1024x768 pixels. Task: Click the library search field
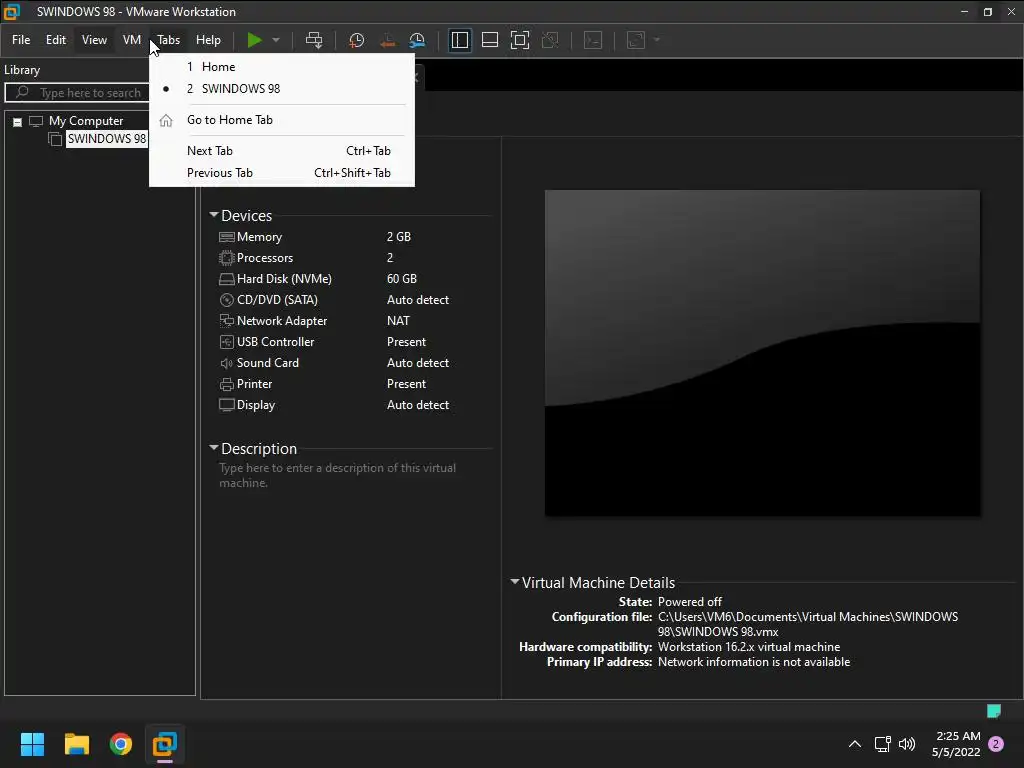78,93
